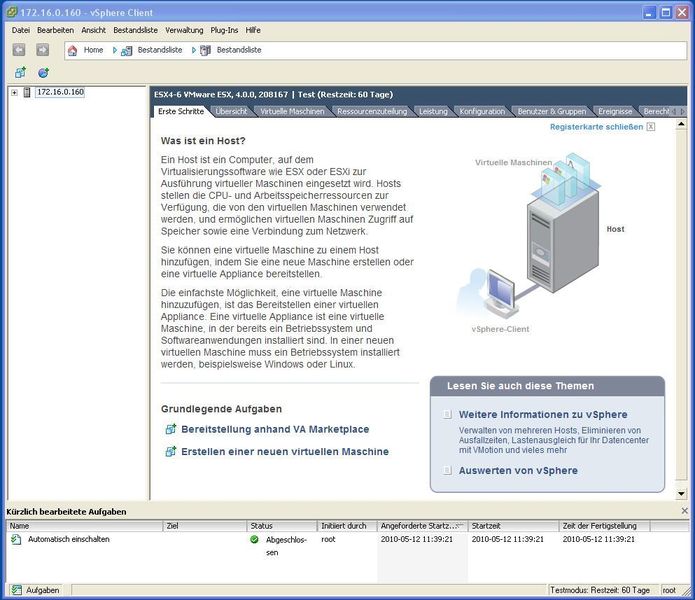Open Auswerten von vSphere link

coord(518,470)
